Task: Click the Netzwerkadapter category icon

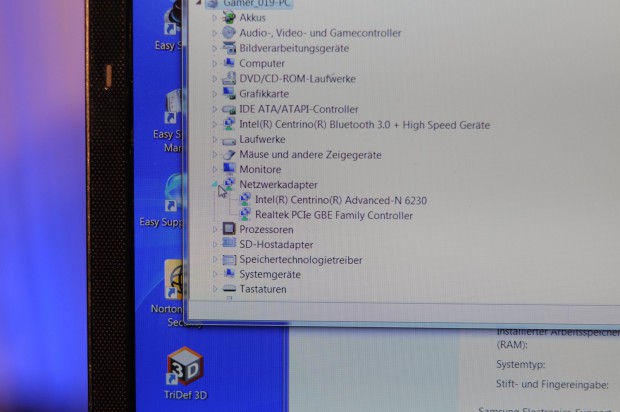Action: (x=229, y=184)
